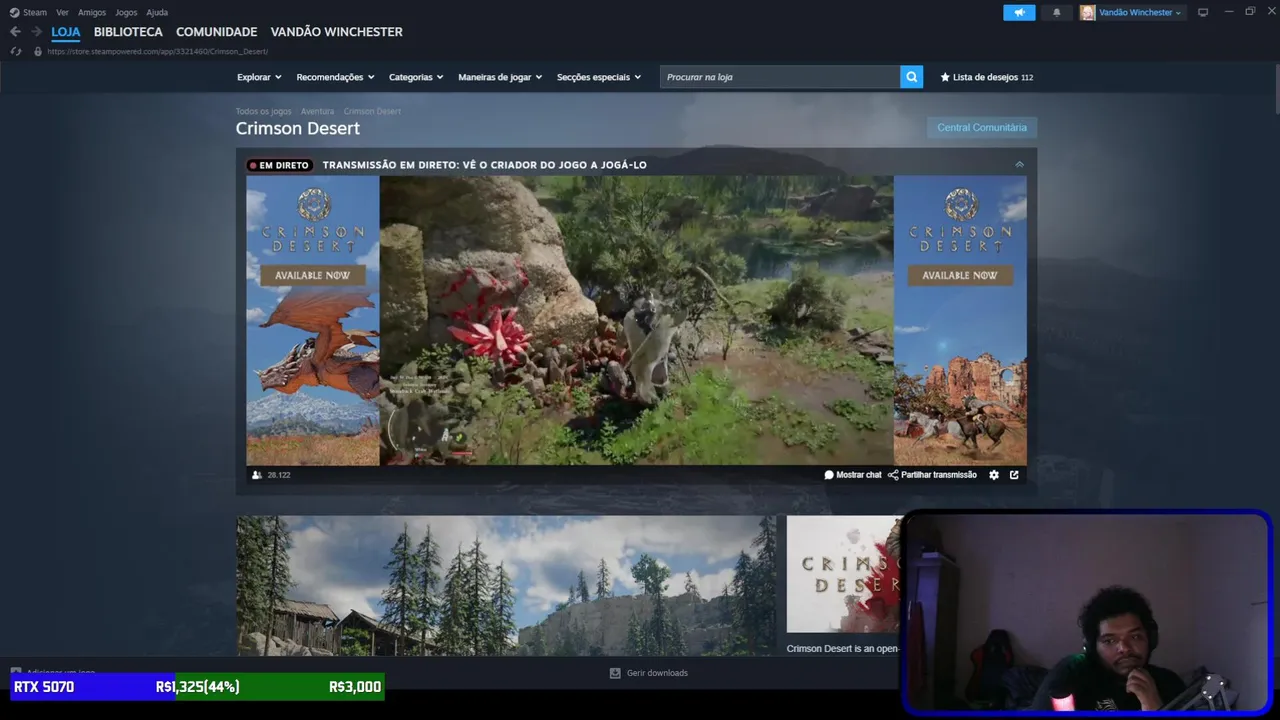Collapse the live broadcast panel
This screenshot has height=720, width=1280.
pos(1019,165)
